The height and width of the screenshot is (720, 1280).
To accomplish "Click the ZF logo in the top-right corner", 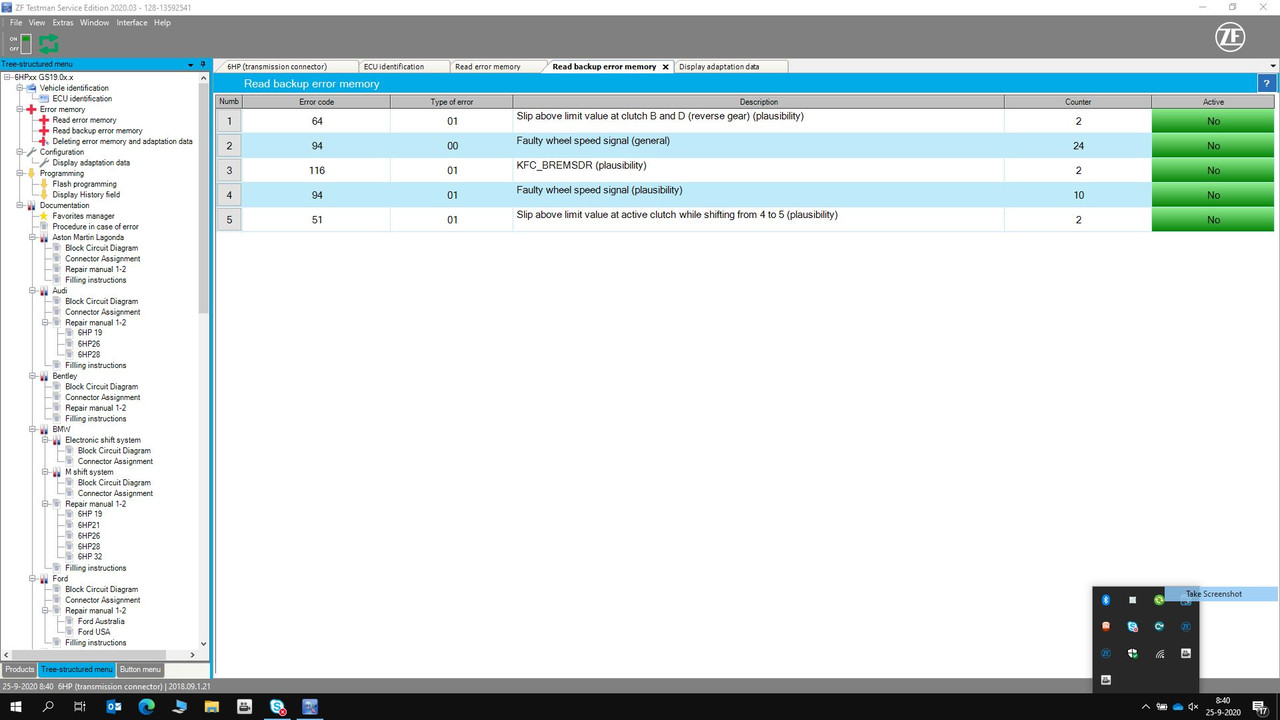I will coord(1230,37).
